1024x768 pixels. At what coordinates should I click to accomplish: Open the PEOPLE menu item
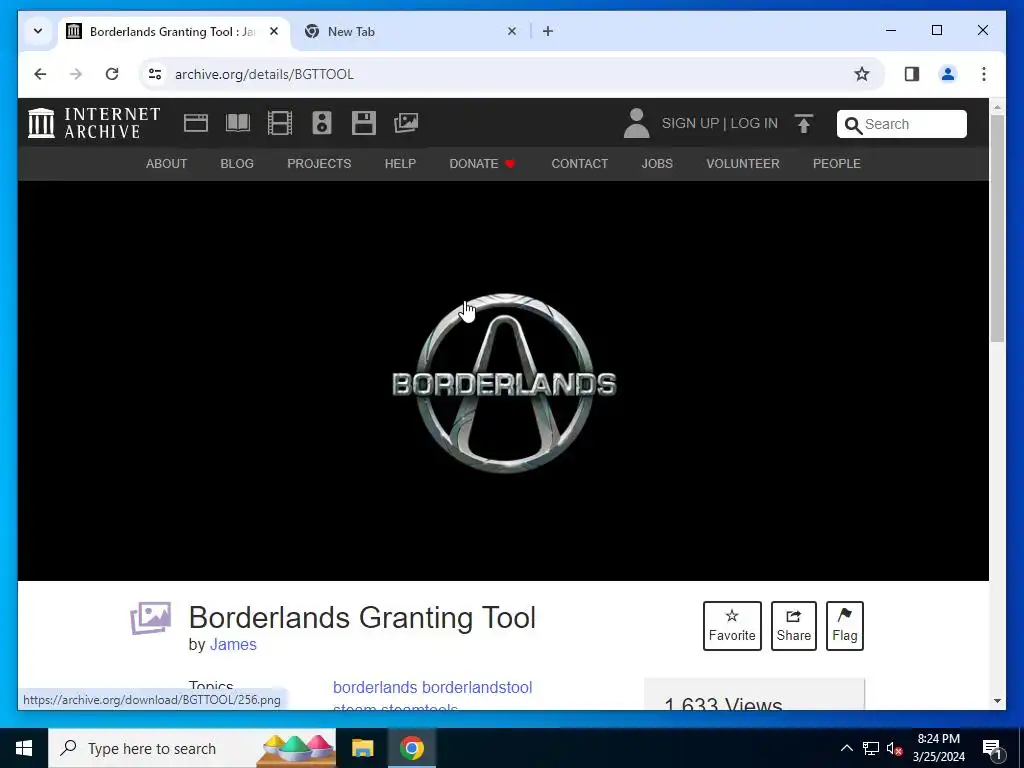[837, 164]
